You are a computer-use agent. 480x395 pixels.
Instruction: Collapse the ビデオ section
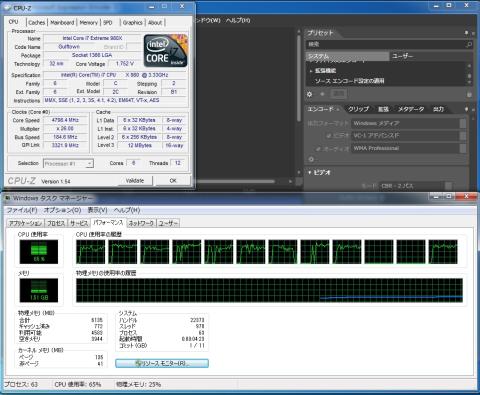[x=310, y=172]
